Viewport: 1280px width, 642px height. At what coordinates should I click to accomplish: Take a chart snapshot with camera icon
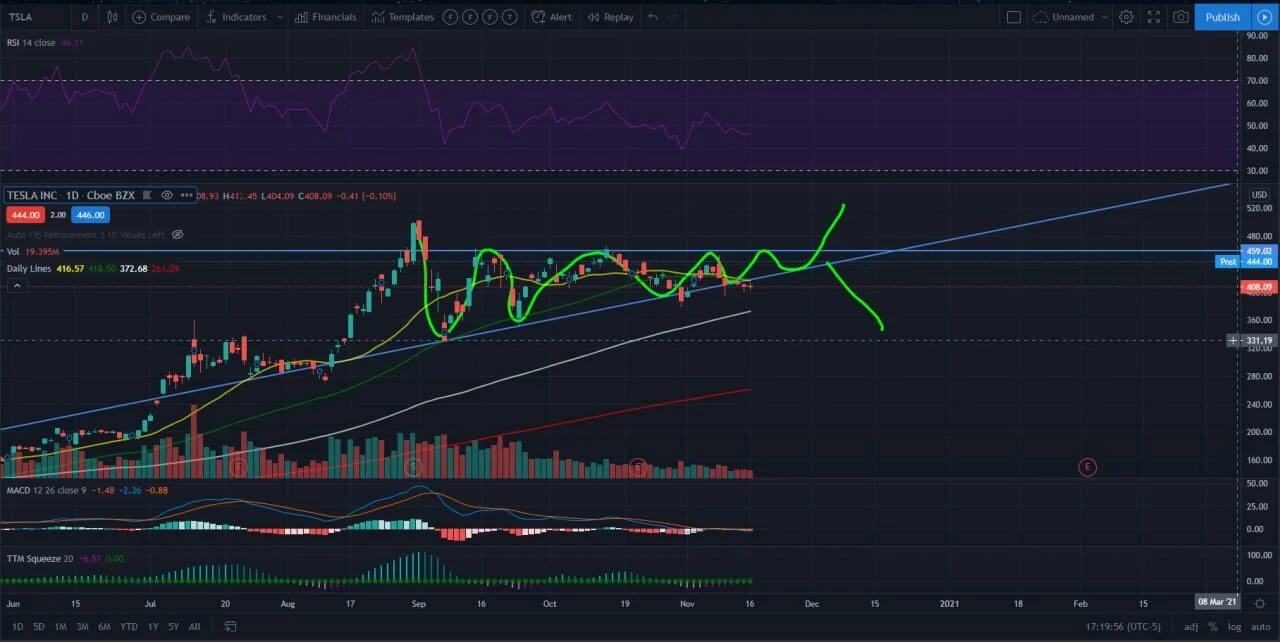click(x=1181, y=17)
